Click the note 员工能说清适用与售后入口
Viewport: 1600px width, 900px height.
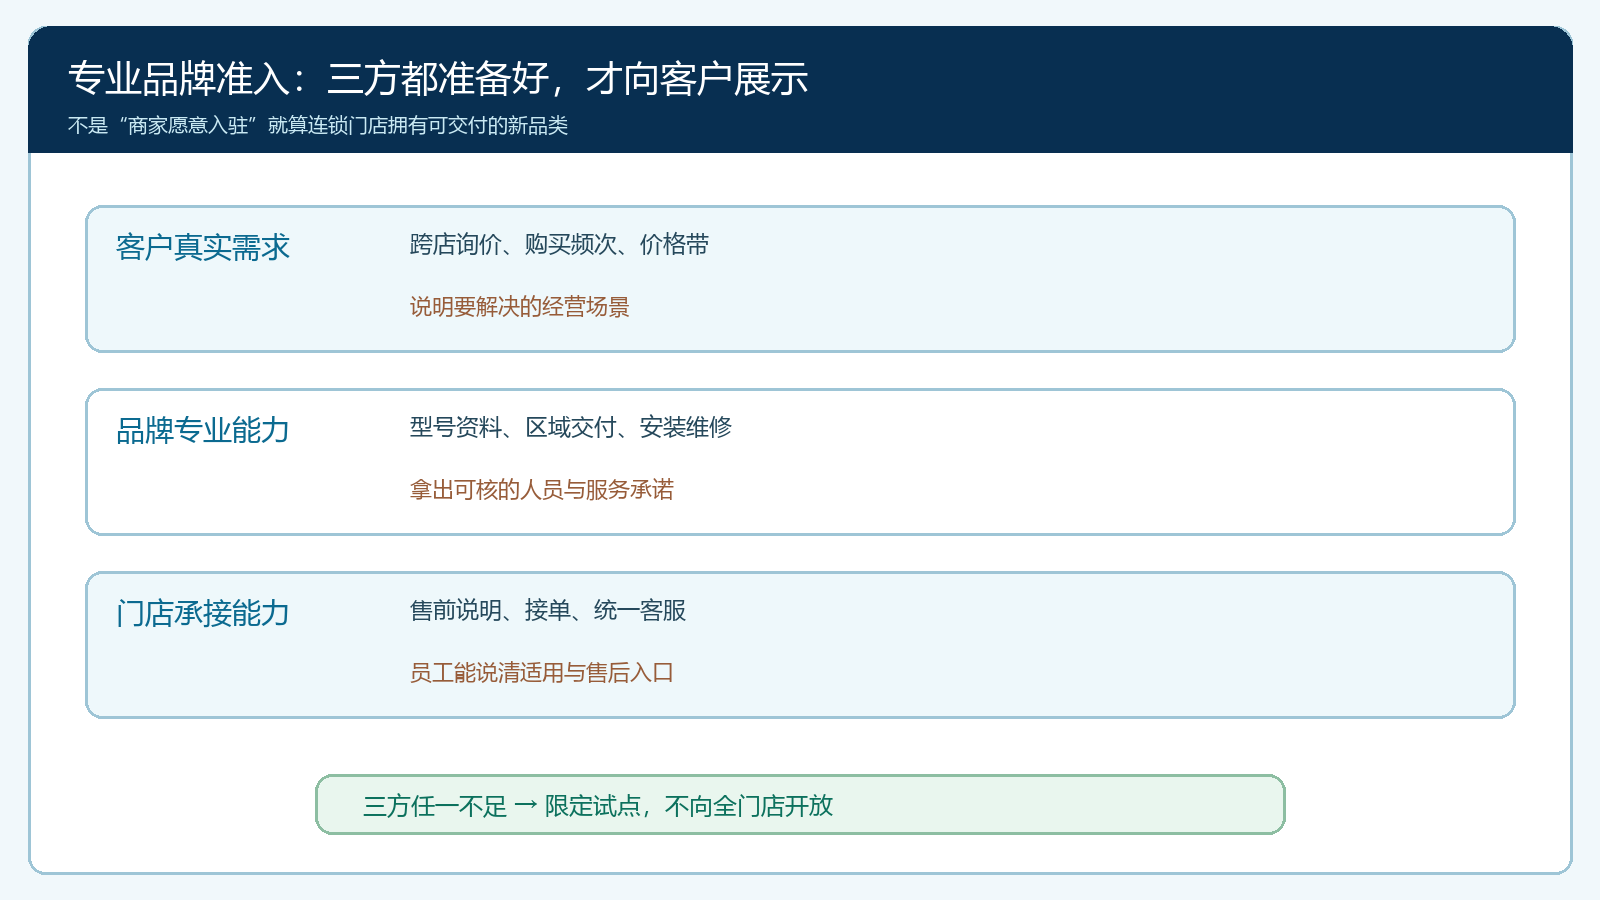542,673
